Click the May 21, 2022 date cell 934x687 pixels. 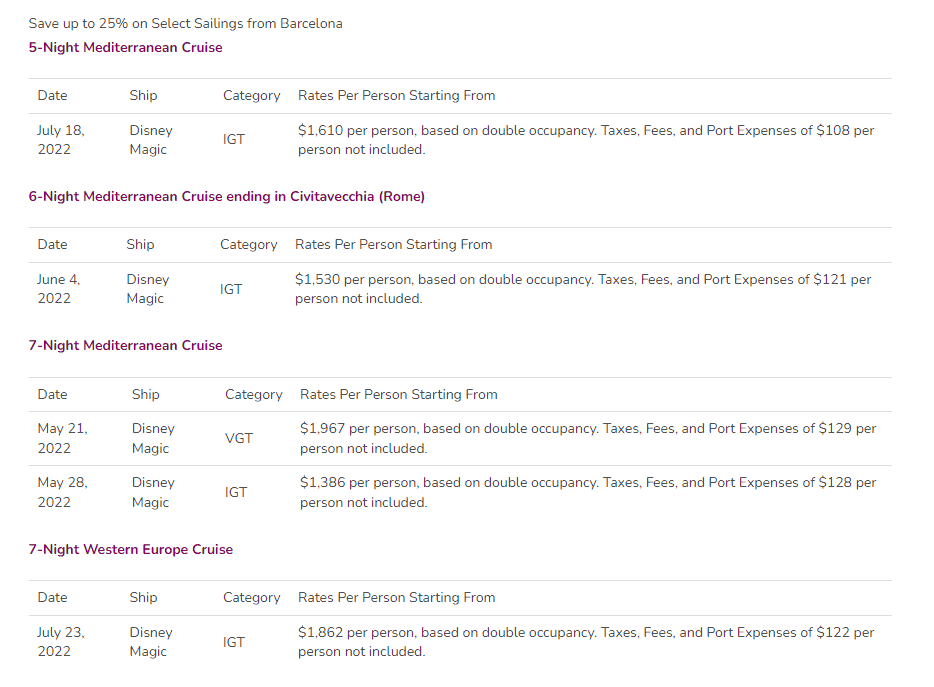point(62,438)
